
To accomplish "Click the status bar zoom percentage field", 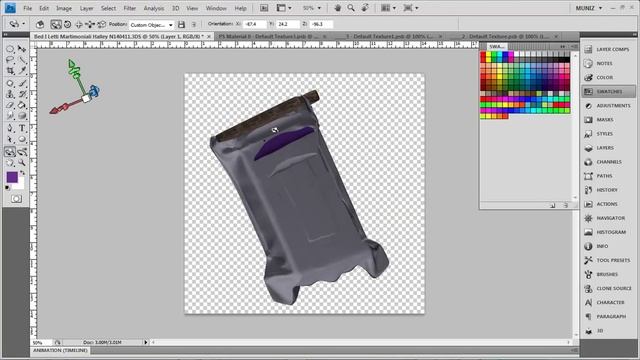I will [x=41, y=342].
